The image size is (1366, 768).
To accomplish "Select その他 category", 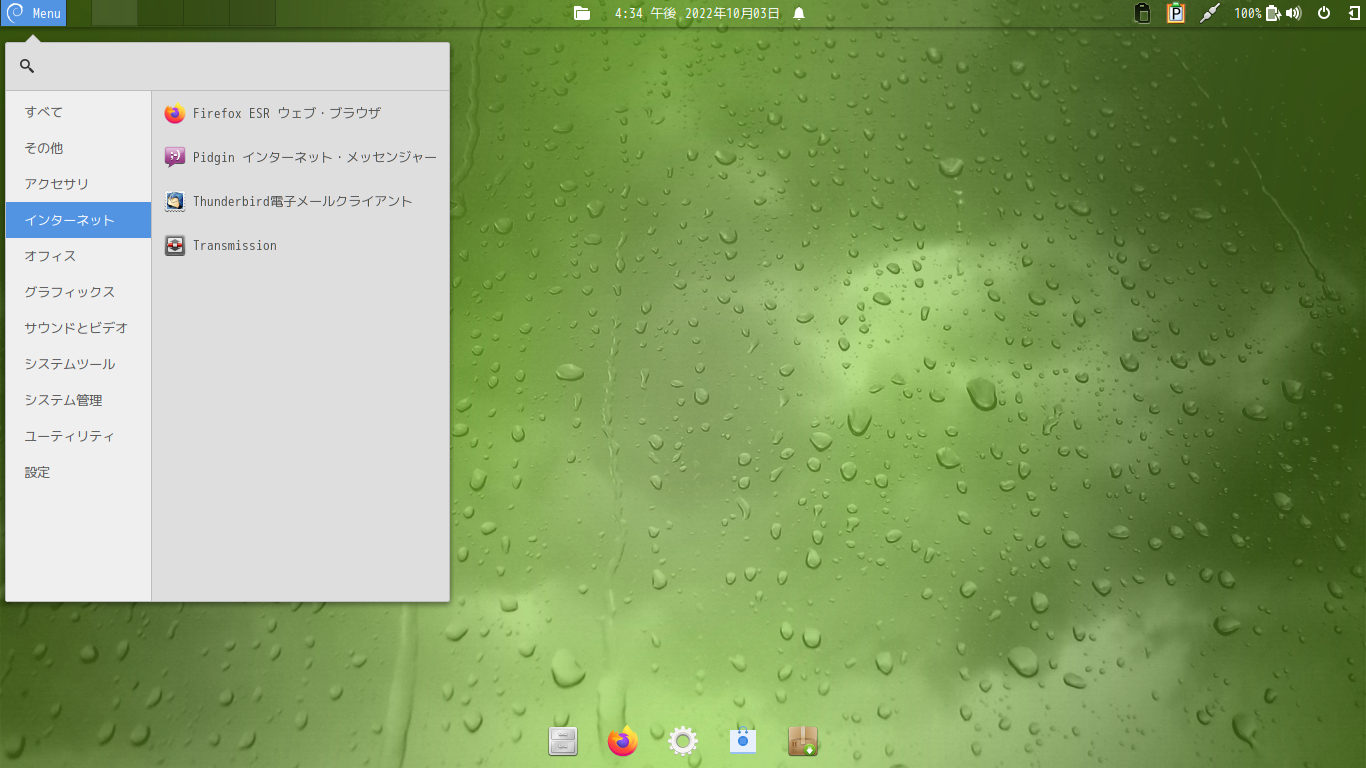I will tap(78, 148).
